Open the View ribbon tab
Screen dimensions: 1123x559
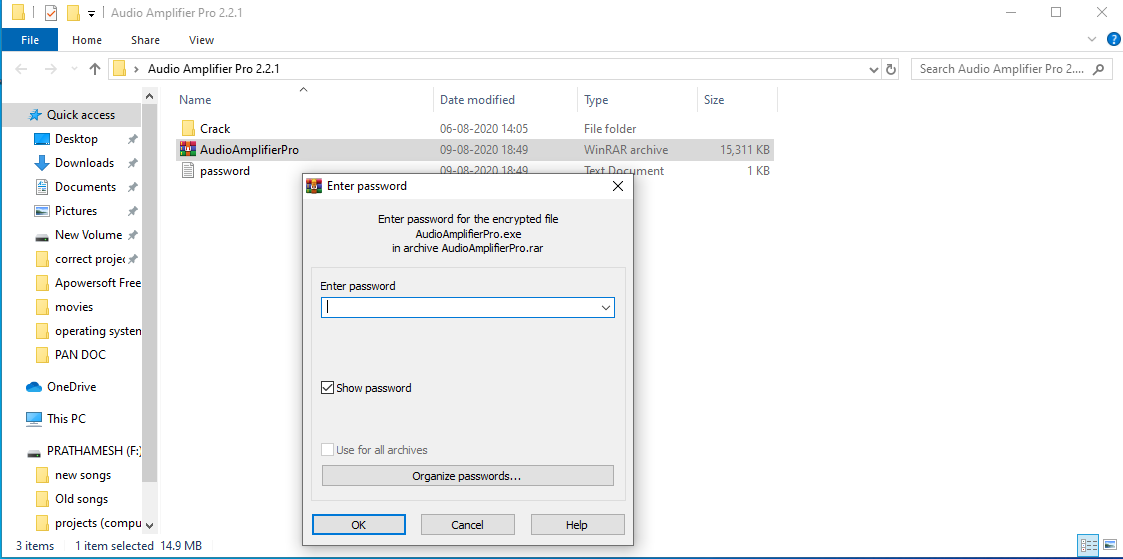click(201, 40)
